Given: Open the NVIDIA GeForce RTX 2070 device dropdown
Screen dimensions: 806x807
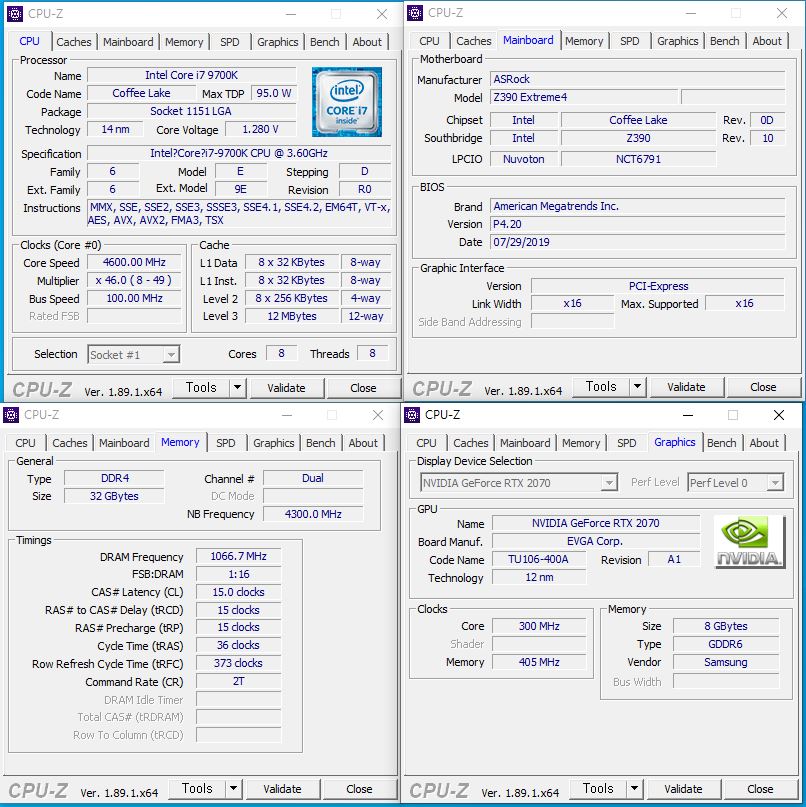Looking at the screenshot, I should [x=608, y=483].
